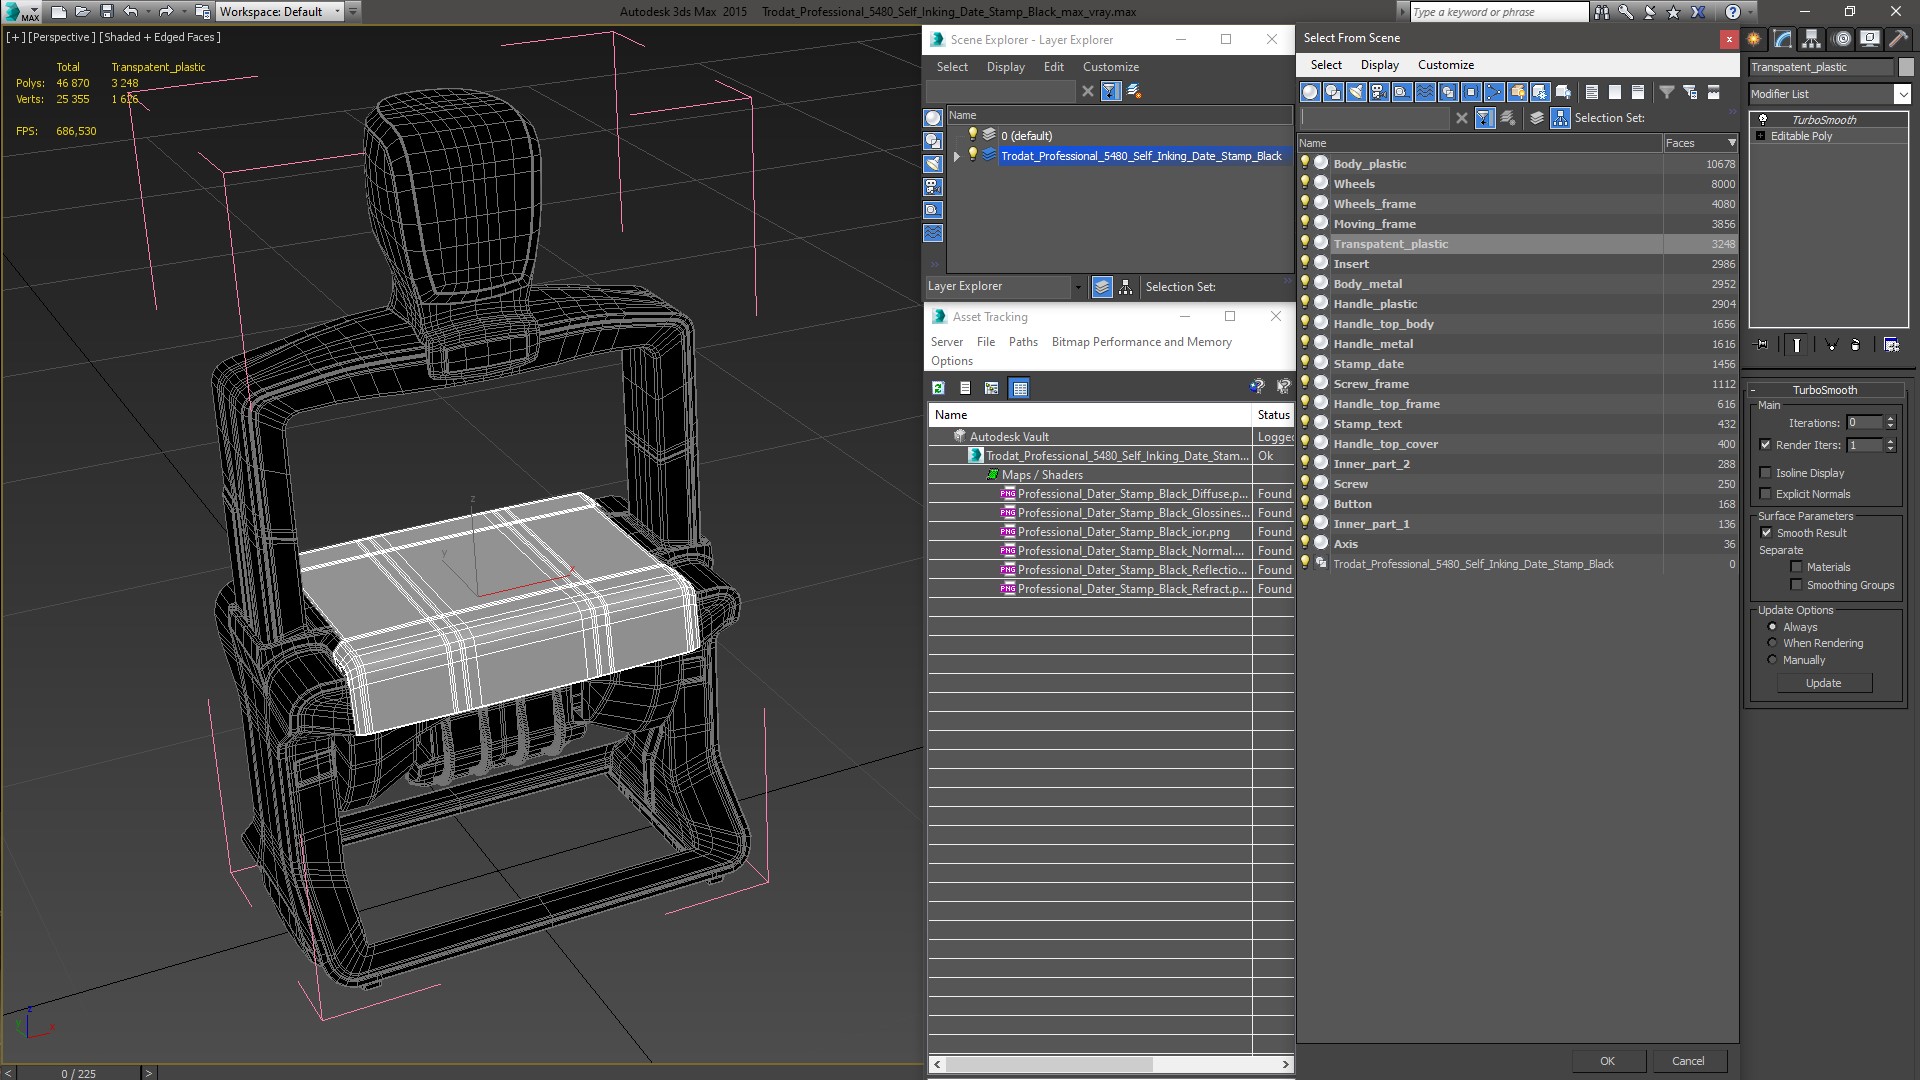Screen dimensions: 1920x1080
Task: Select the Wheels_frame row in list
Action: pyautogui.click(x=1518, y=204)
